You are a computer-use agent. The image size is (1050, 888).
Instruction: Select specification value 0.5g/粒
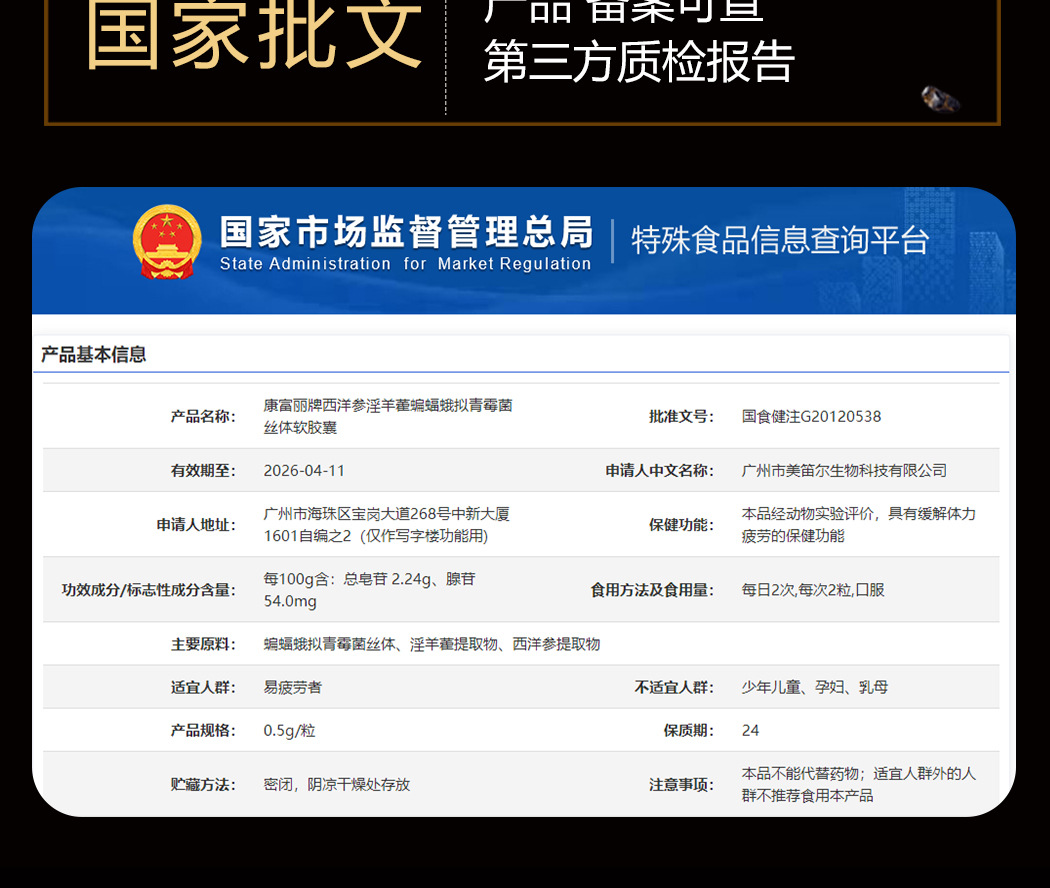click(x=289, y=731)
